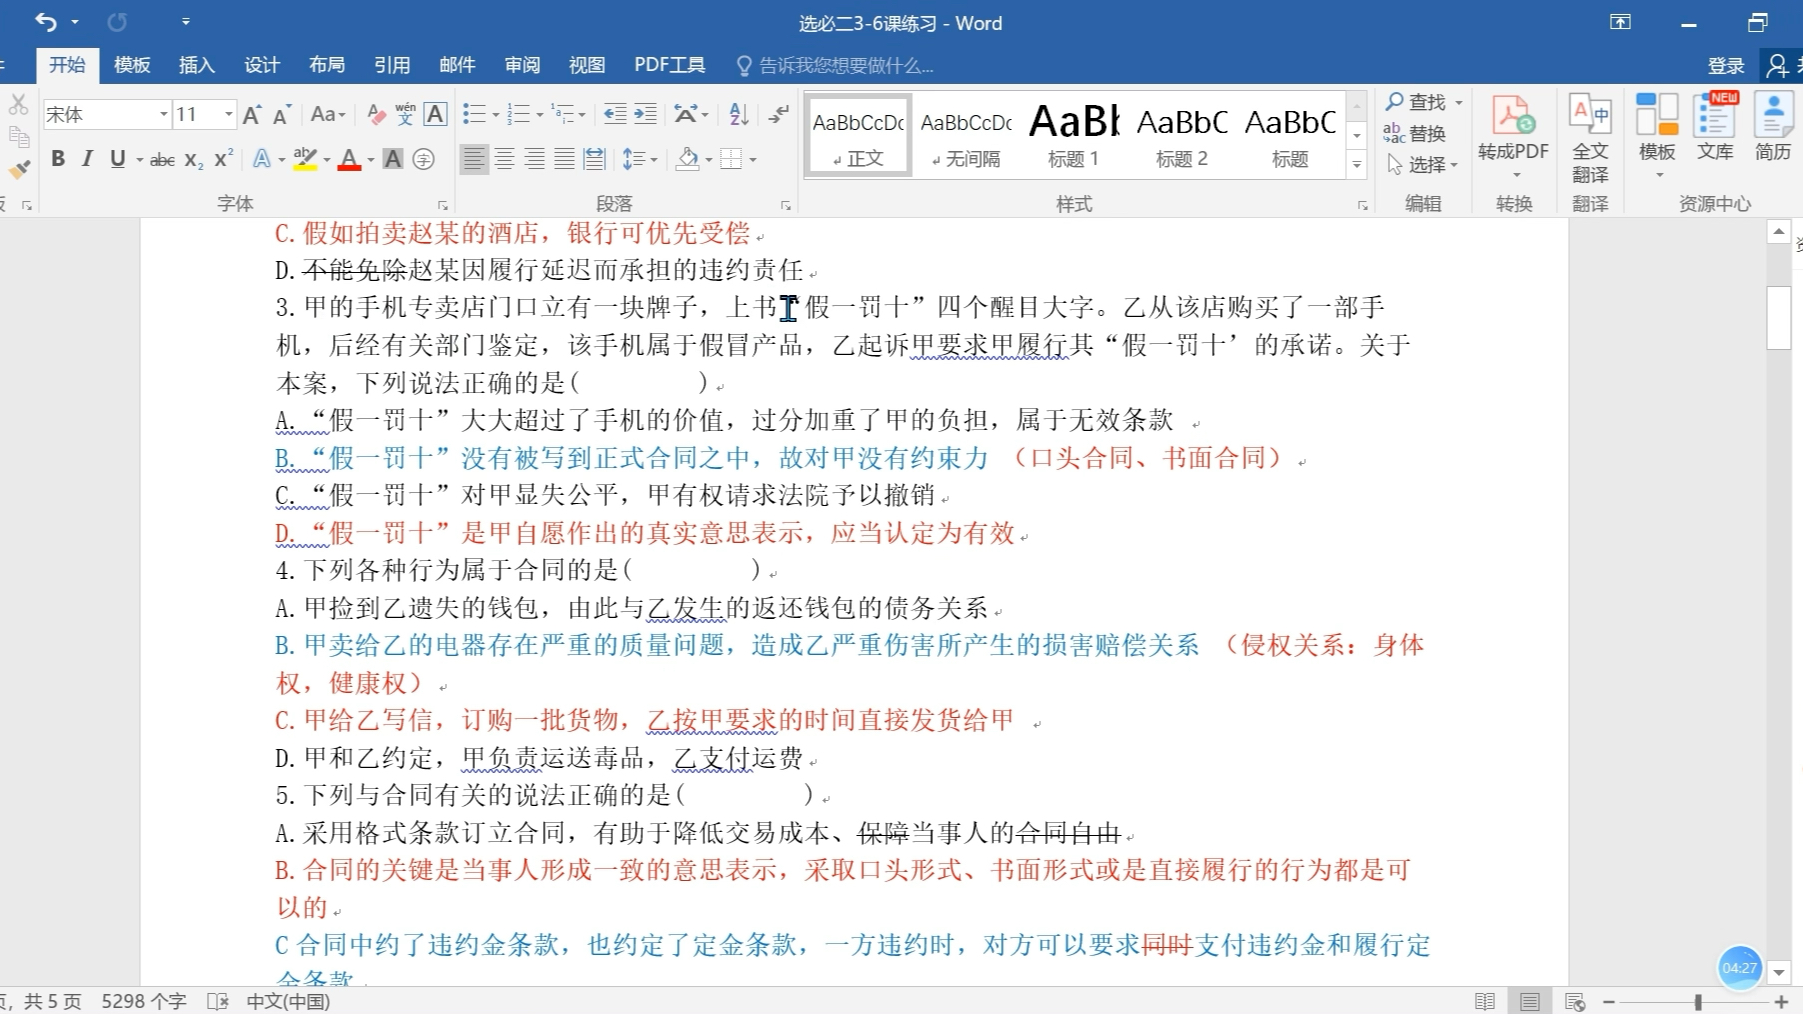Click the Tell Me search box
Image resolution: width=1803 pixels, height=1014 pixels.
836,66
